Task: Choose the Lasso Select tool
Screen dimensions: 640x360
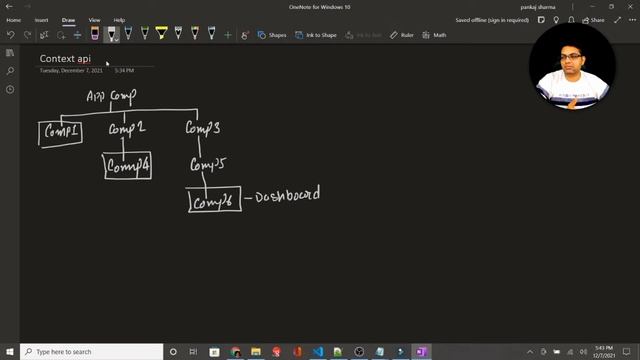Action: [x=61, y=35]
